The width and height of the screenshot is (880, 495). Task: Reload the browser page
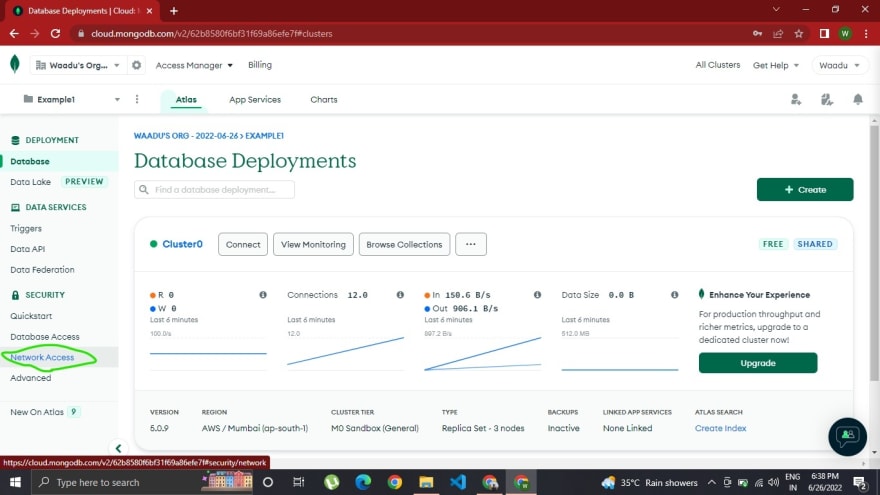click(55, 34)
